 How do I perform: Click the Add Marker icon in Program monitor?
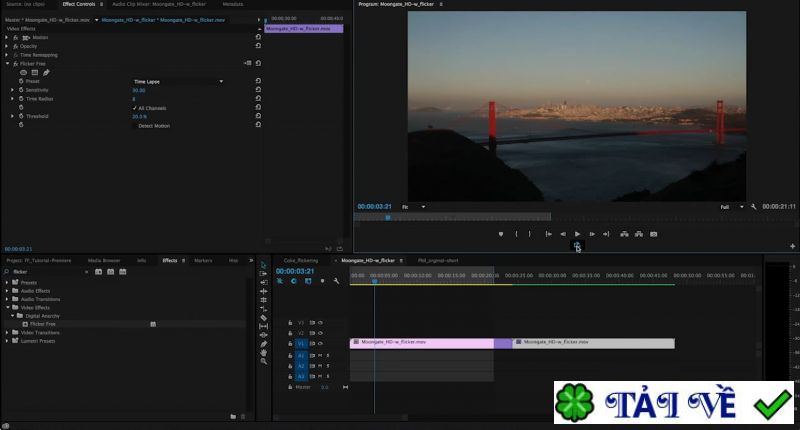click(x=500, y=234)
